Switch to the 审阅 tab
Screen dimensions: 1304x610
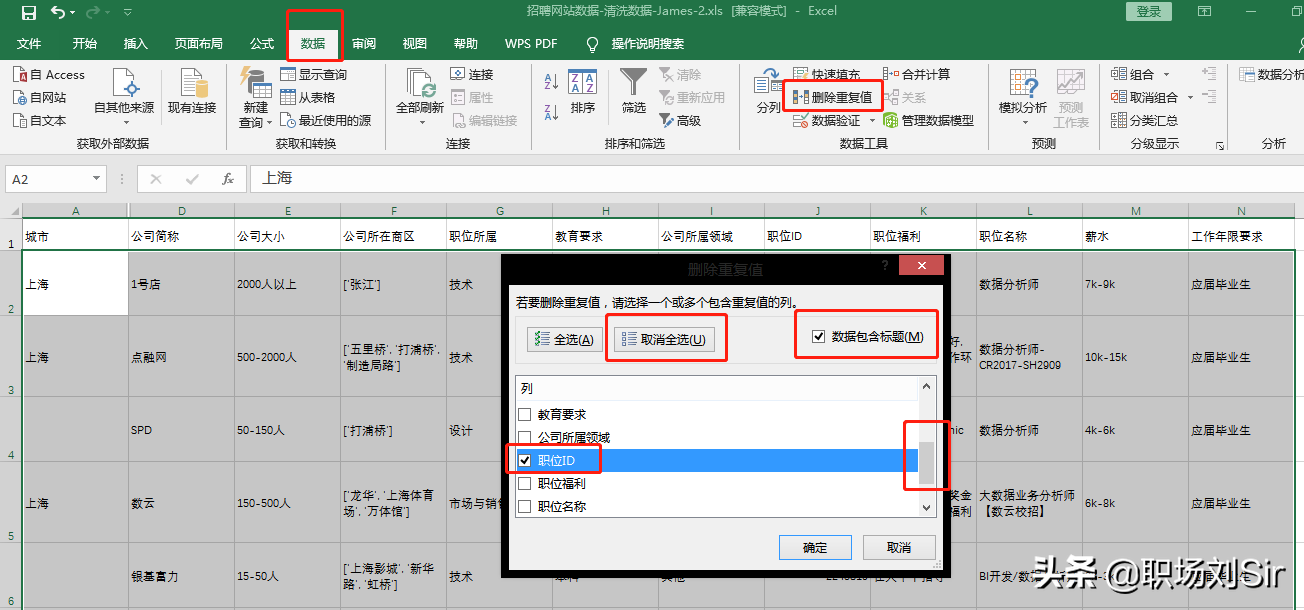point(365,44)
